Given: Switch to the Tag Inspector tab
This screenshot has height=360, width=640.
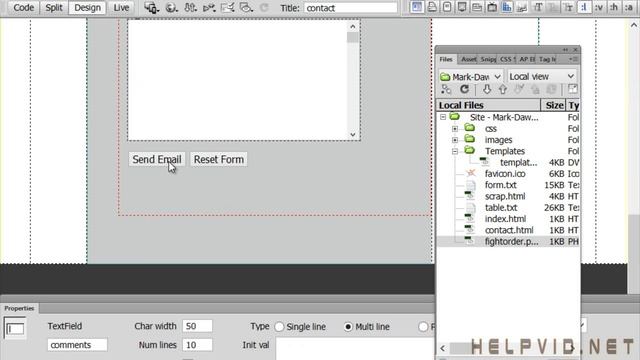Looking at the screenshot, I should 547,59.
